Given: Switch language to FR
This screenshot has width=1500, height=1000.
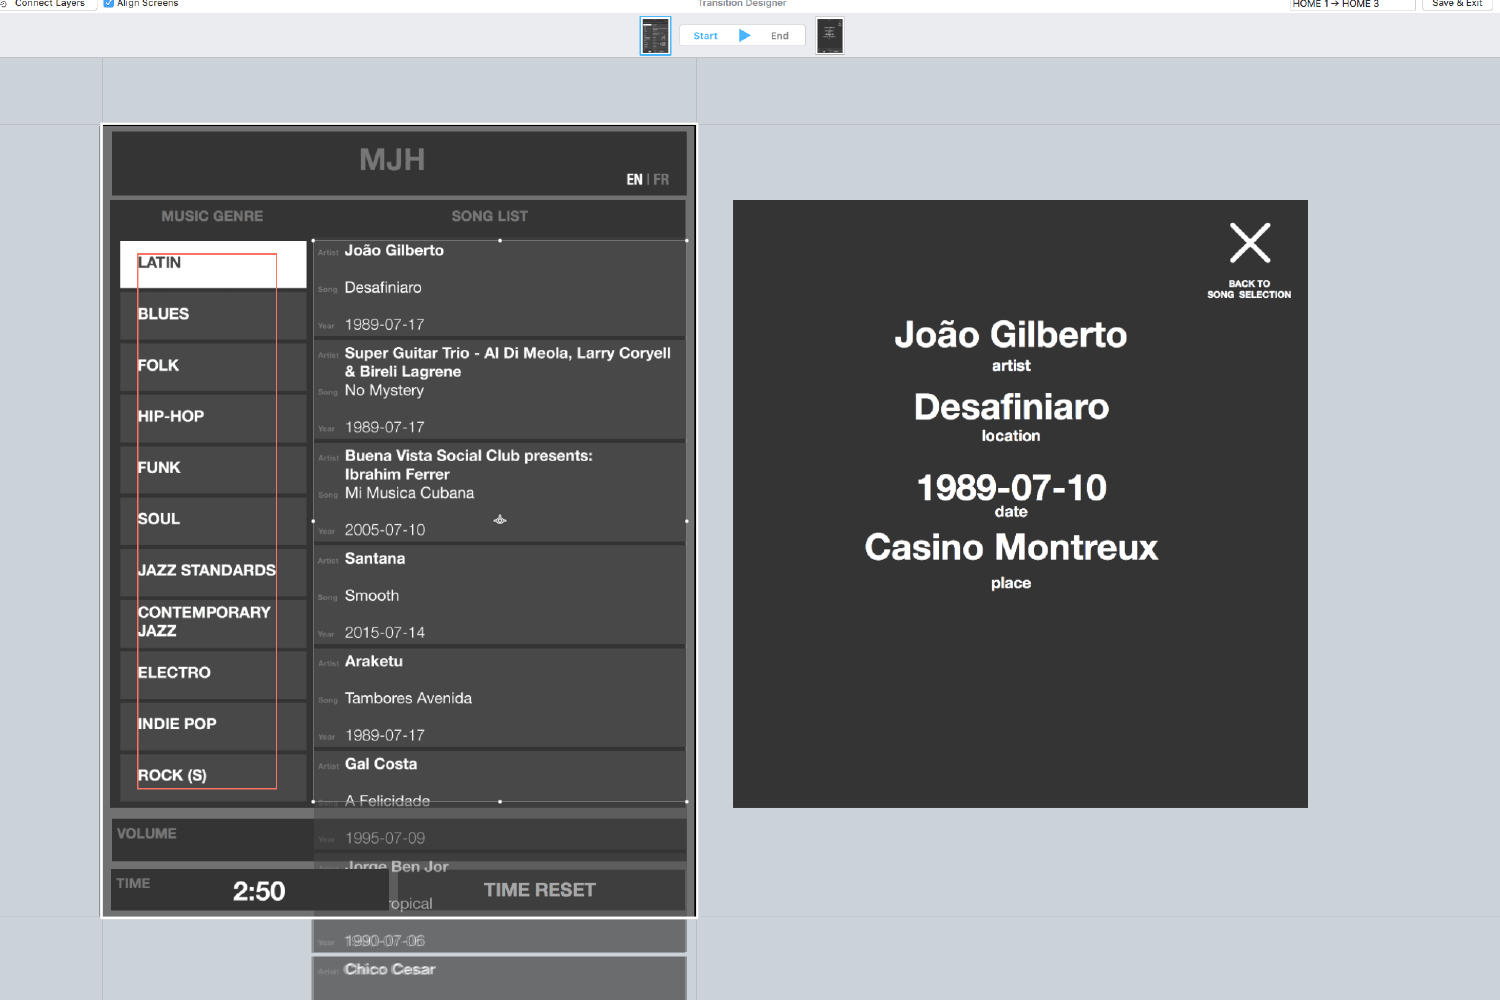Looking at the screenshot, I should point(661,180).
